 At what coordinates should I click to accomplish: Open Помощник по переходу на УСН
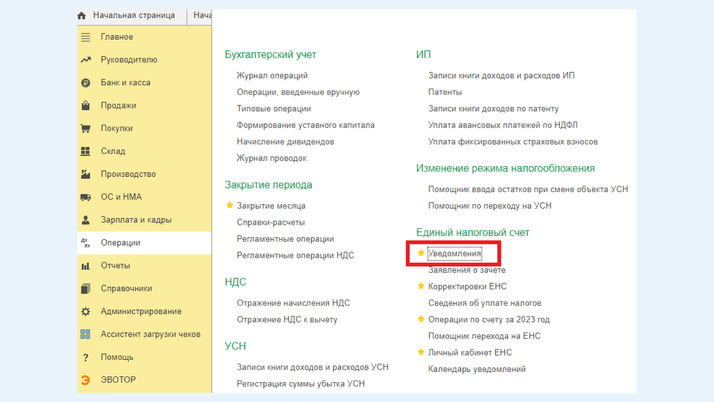point(490,206)
